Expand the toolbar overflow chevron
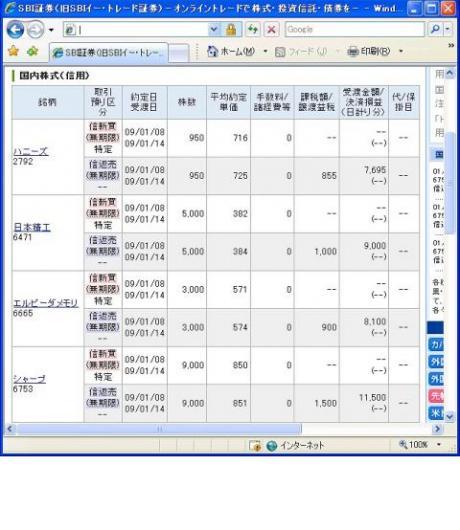Viewport: 460px width, 530px height. [451, 45]
